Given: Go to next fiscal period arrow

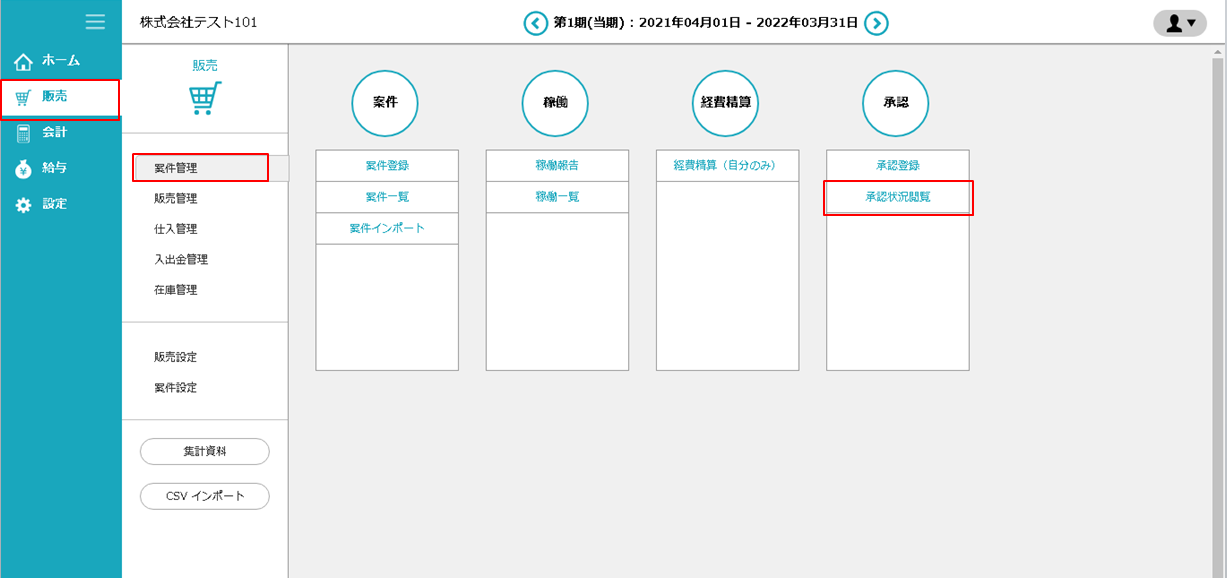Looking at the screenshot, I should [x=876, y=23].
